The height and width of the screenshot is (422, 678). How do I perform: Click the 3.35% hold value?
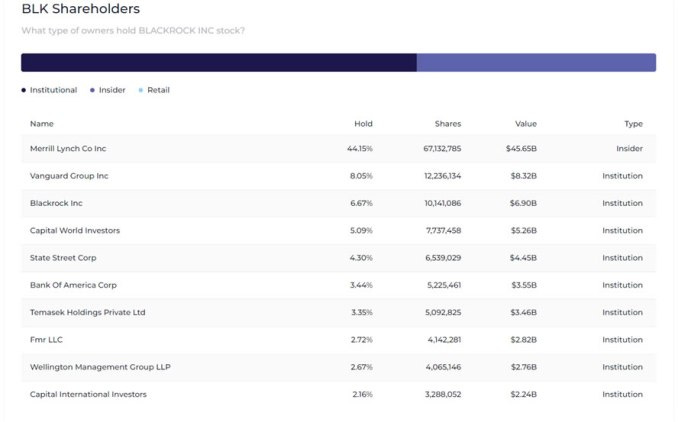[361, 312]
